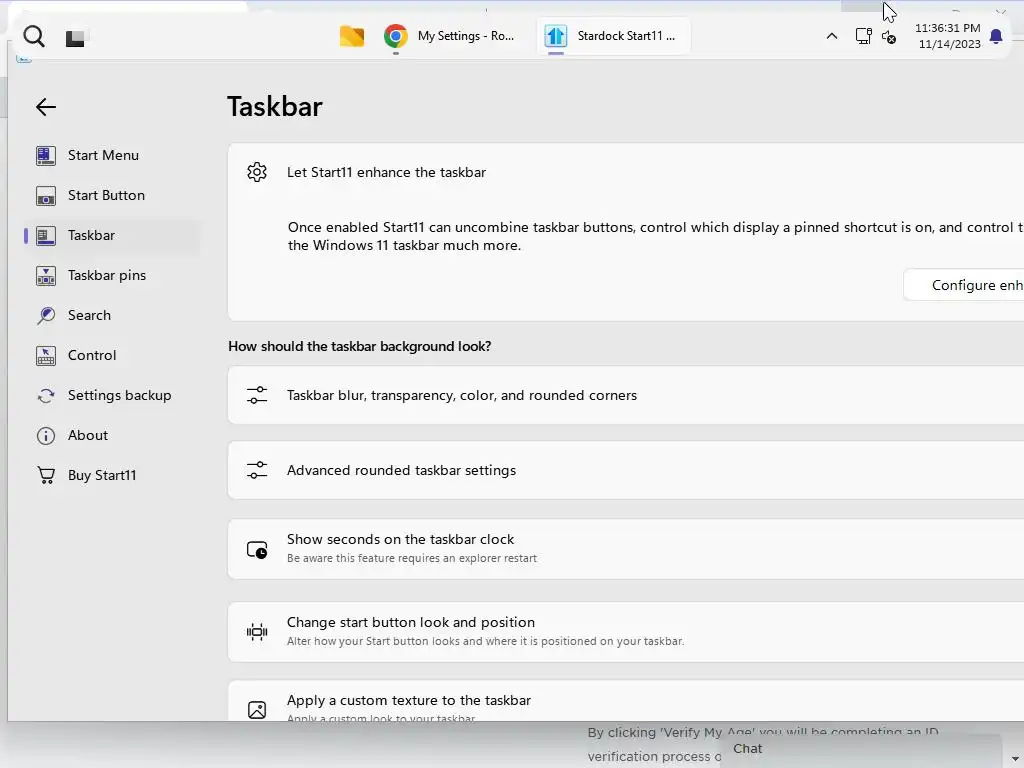This screenshot has width=1024, height=768.
Task: Click slider icon for Taskbar blur row
Action: (257, 395)
